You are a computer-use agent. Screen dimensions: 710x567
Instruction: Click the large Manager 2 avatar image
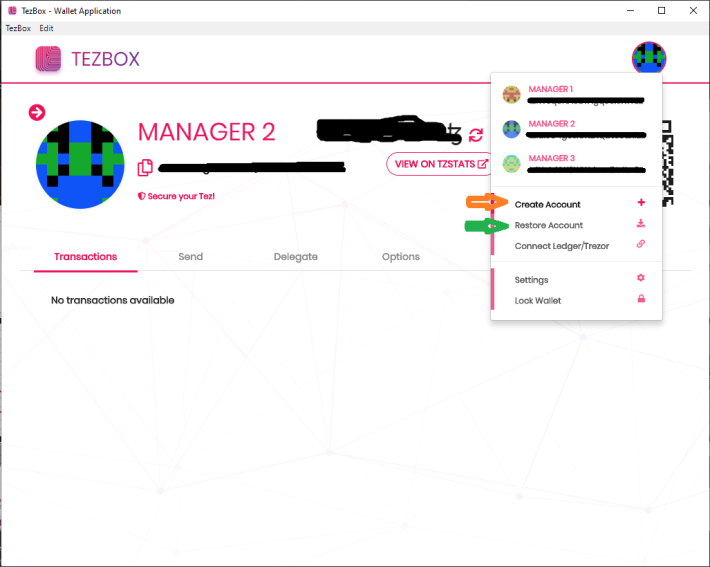(78, 164)
